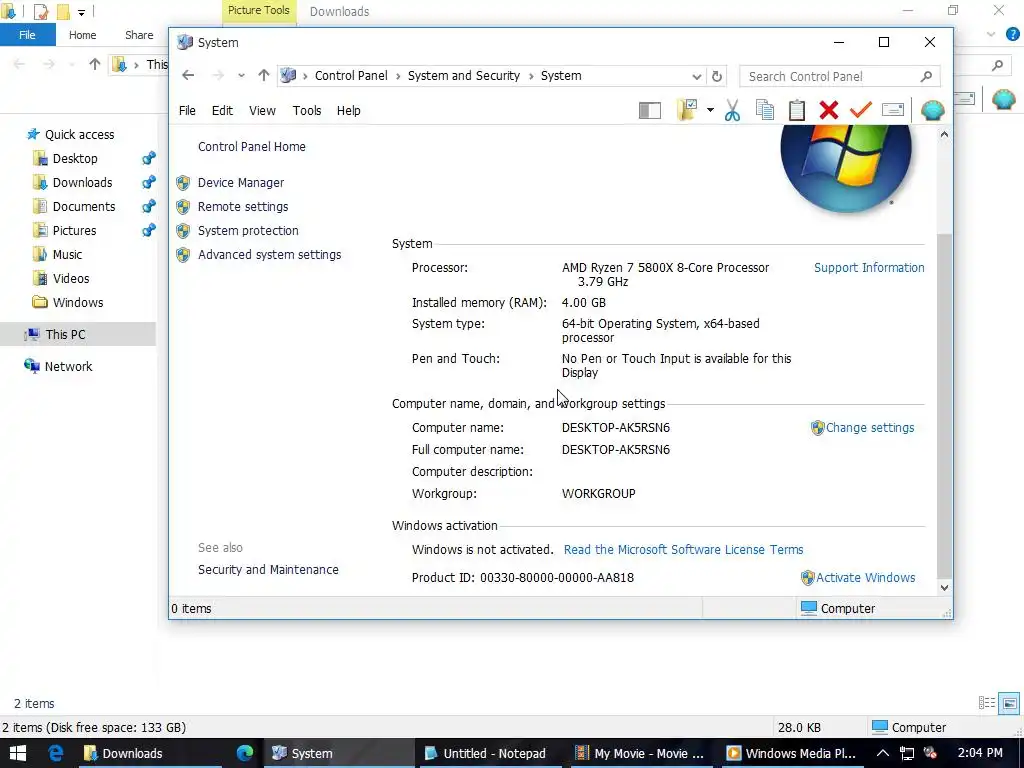Select Windows folder in Quick access
The width and height of the screenshot is (1024, 768).
click(x=78, y=303)
